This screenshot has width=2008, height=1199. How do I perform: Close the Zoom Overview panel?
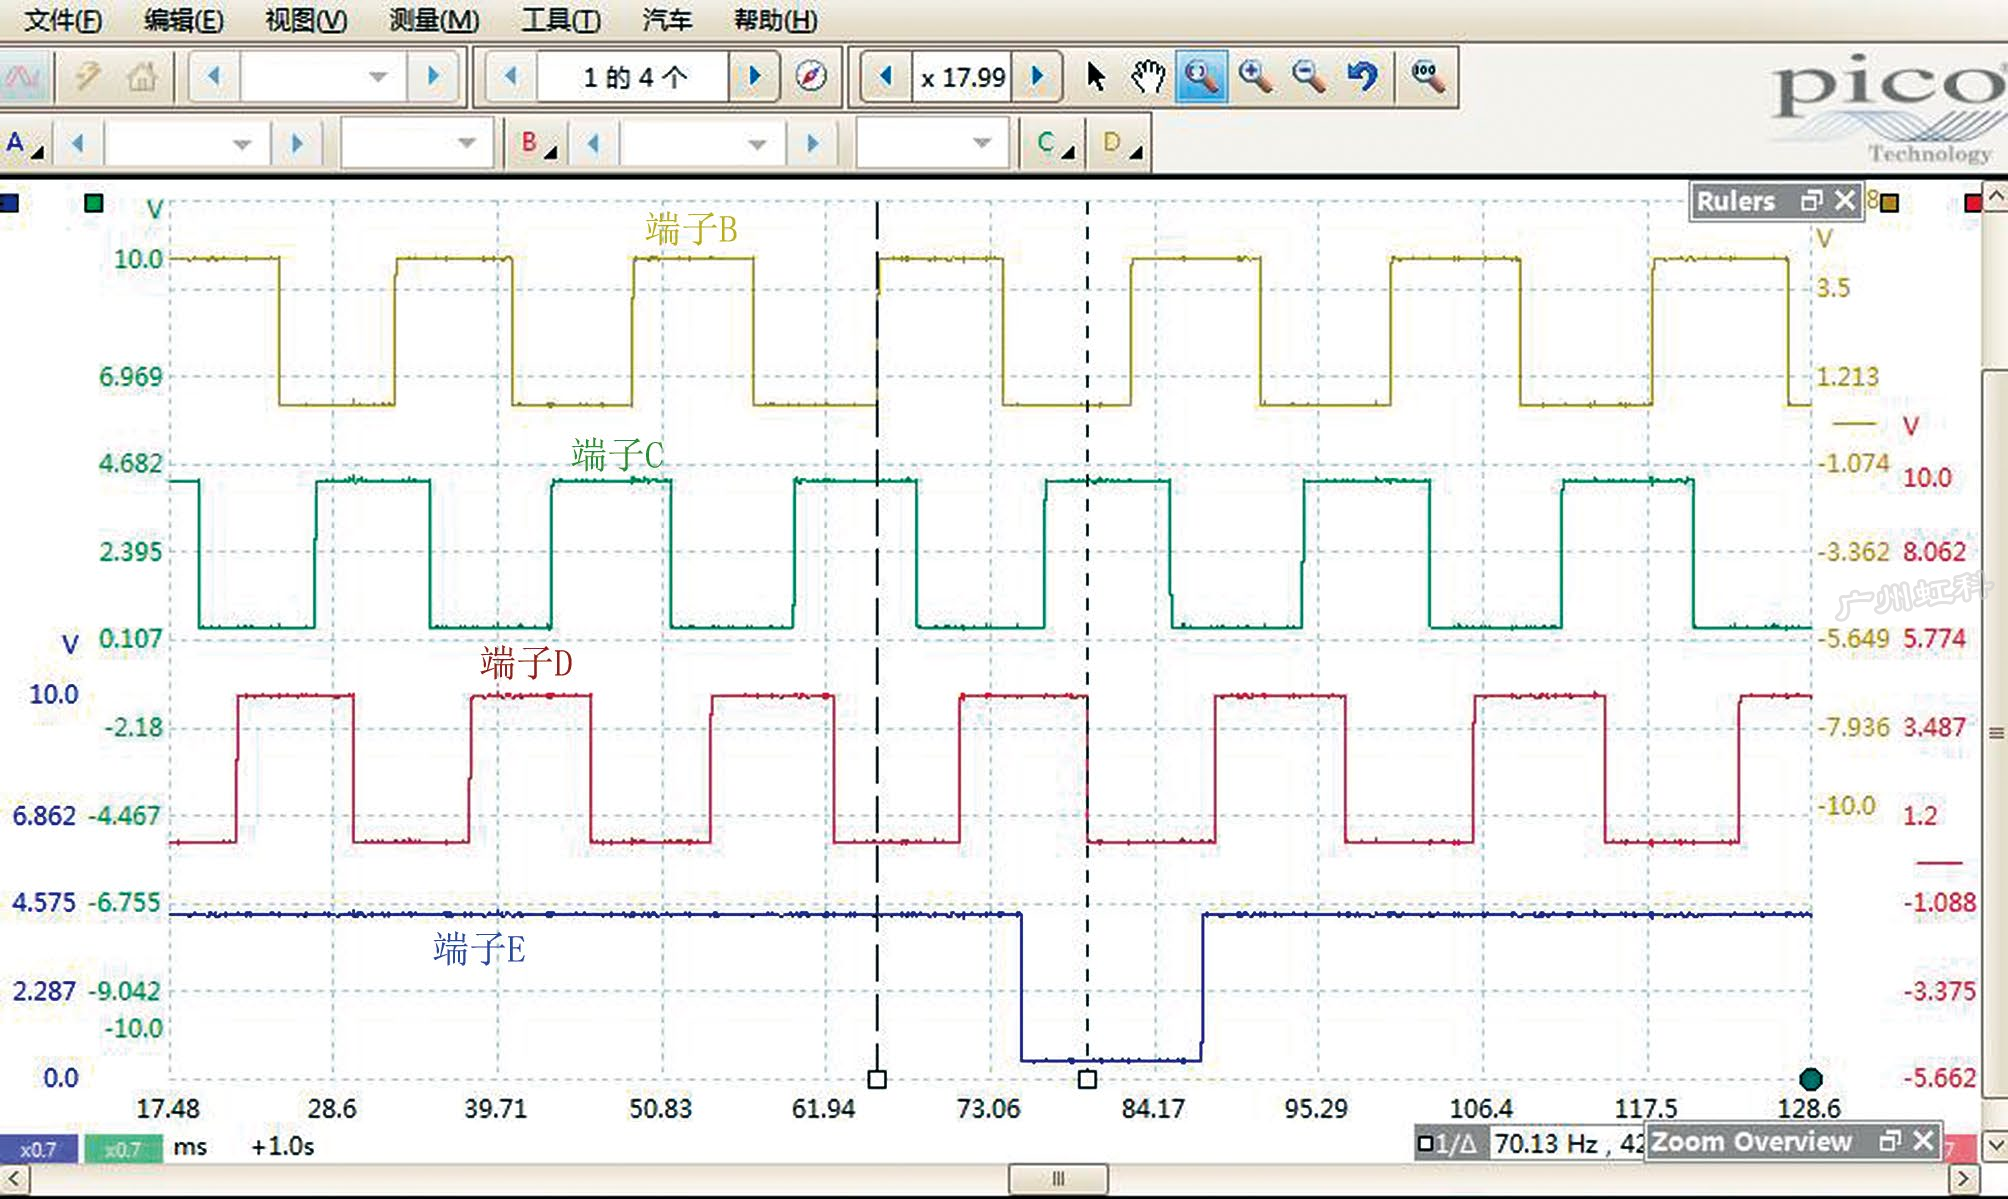(x=1923, y=1141)
